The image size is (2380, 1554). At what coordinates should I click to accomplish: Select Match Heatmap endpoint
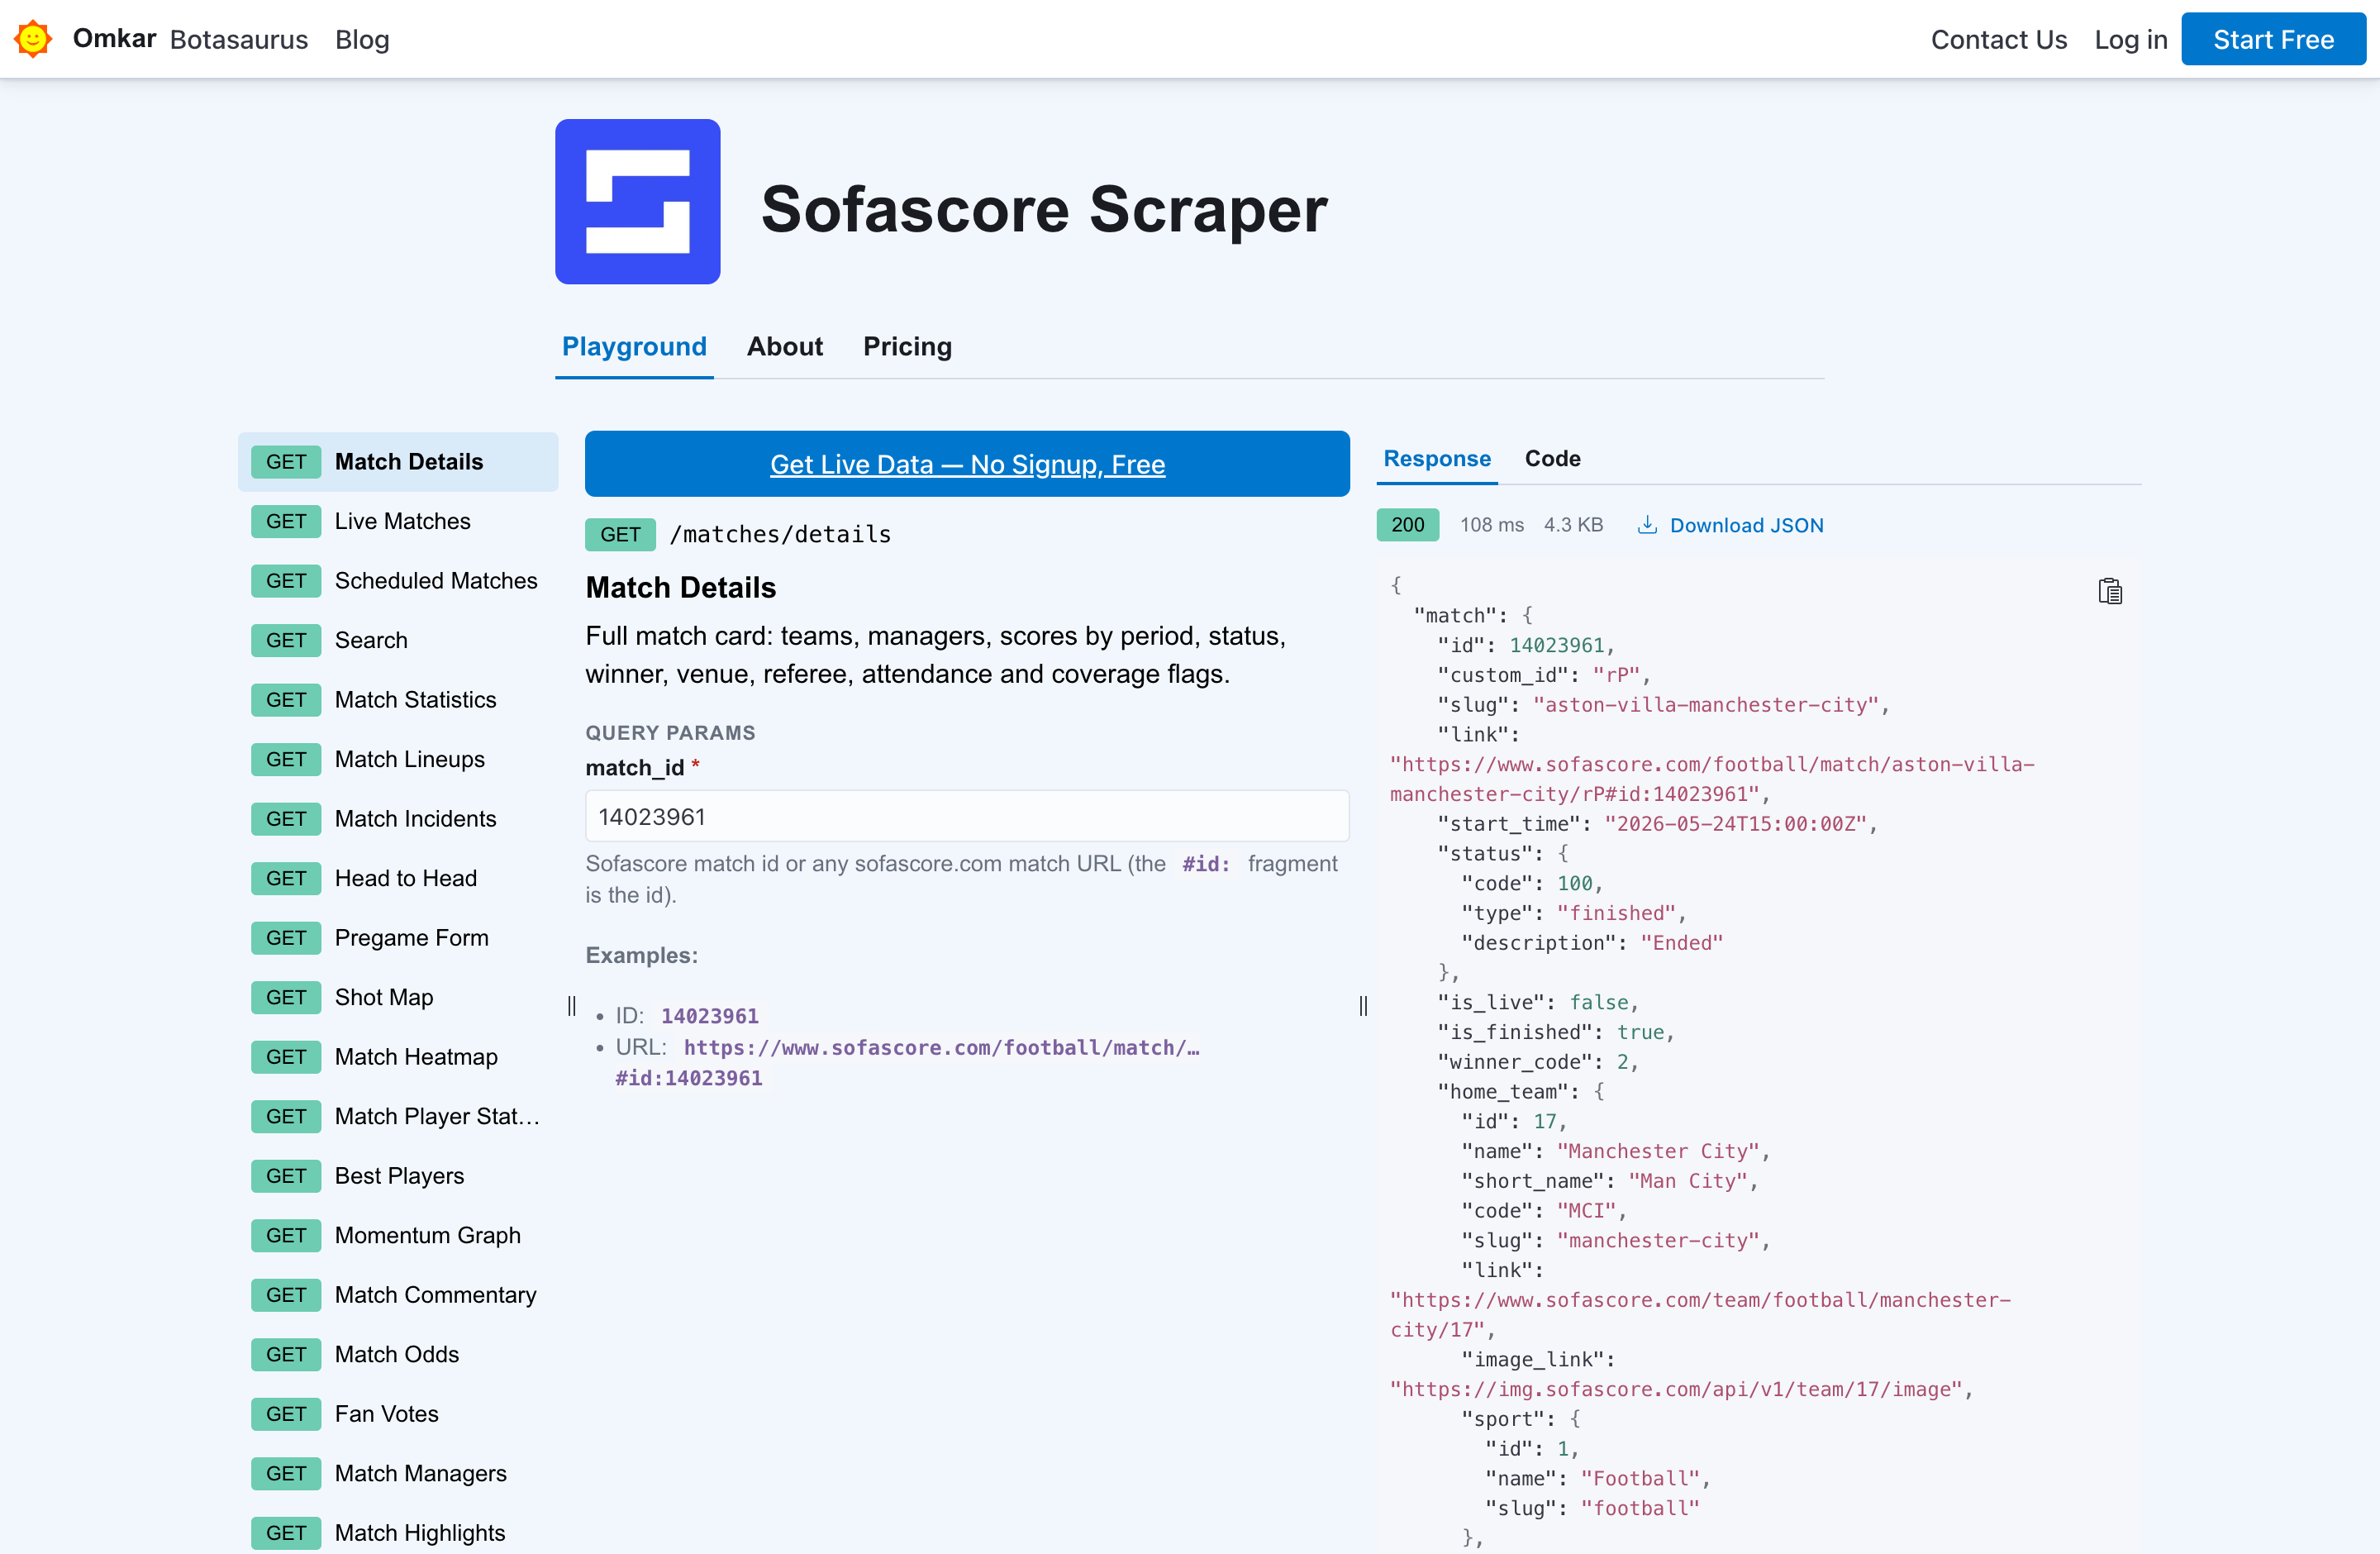point(398,1057)
